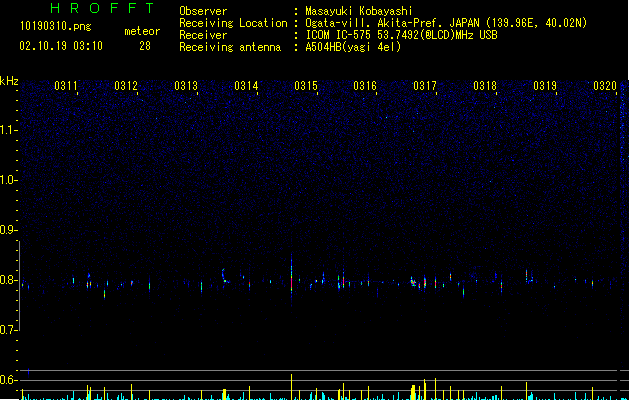Click the 0315 time marker
The width and height of the screenshot is (629, 400).
pyautogui.click(x=306, y=86)
